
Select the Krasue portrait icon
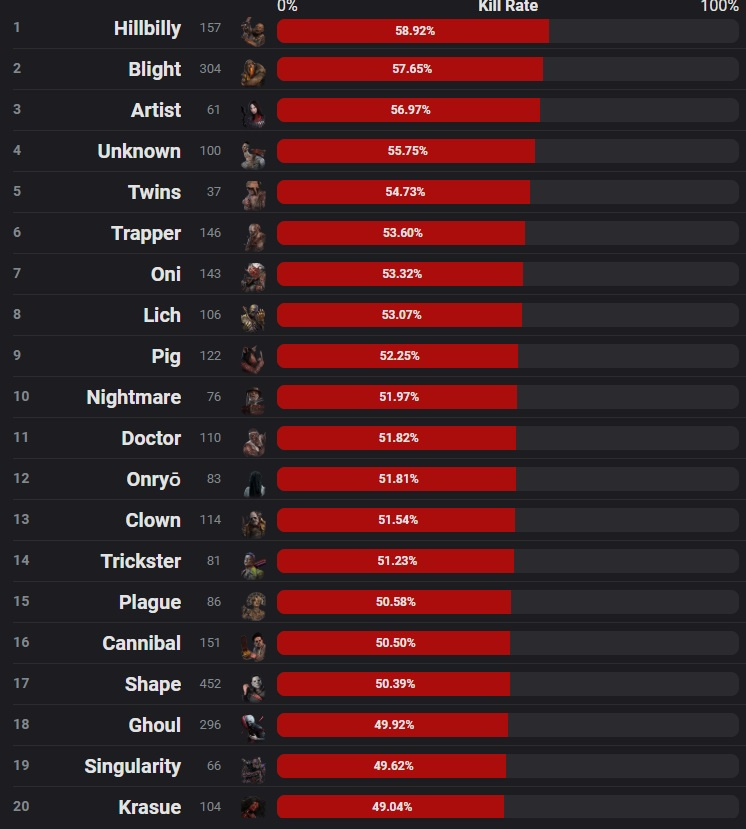(253, 808)
